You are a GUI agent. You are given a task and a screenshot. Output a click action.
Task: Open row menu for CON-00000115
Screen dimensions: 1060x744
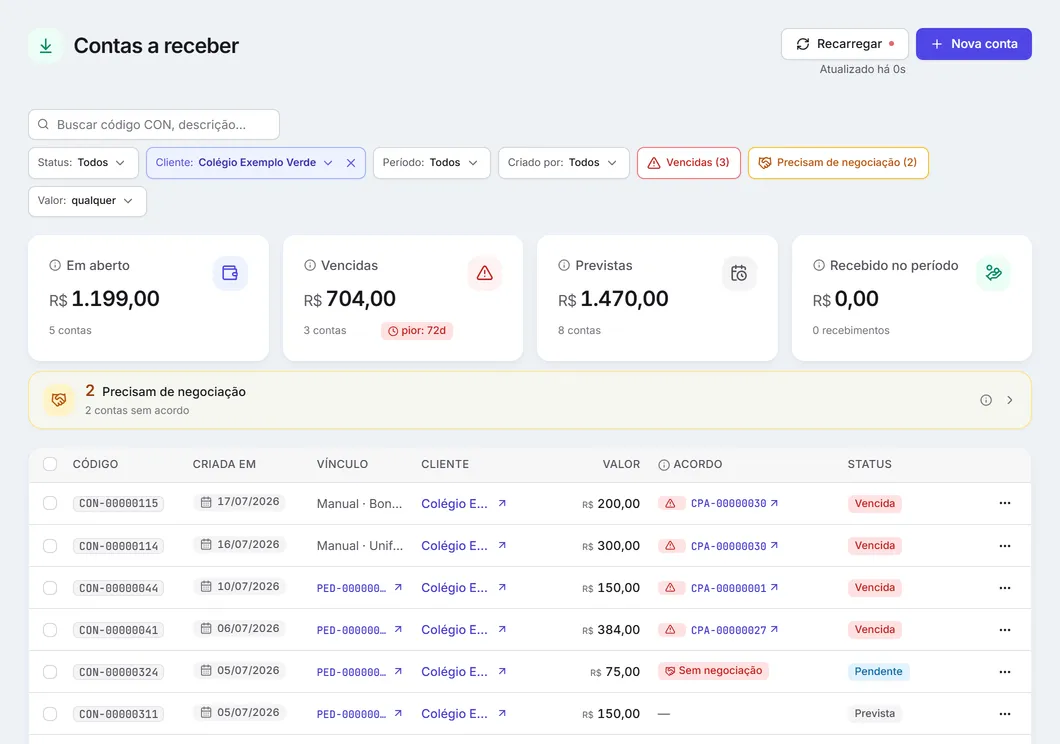[1005, 503]
